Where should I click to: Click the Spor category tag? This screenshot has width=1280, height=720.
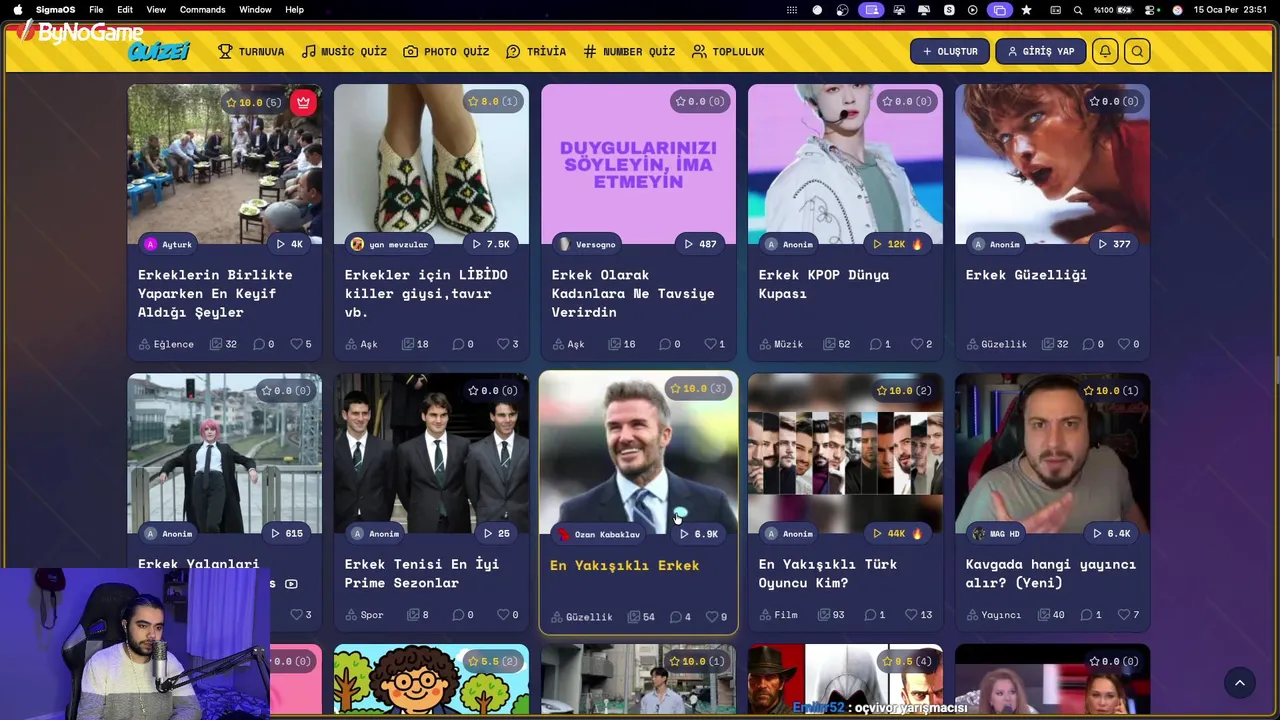point(365,615)
